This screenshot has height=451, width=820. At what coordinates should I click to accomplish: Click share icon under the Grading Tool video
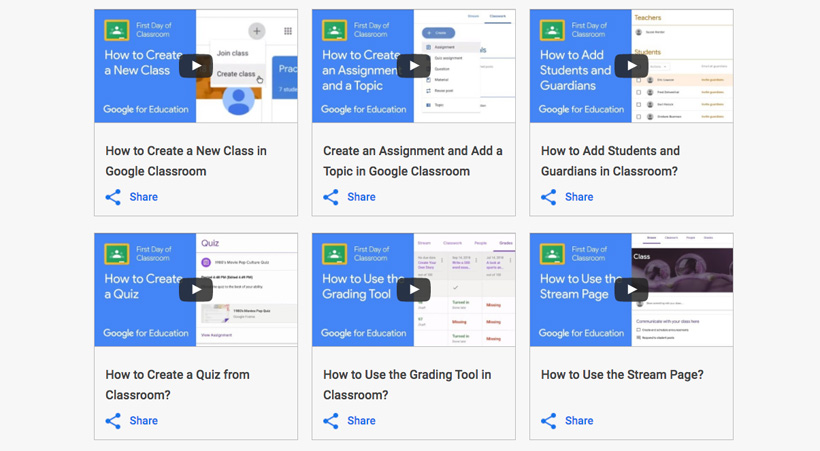tap(331, 421)
